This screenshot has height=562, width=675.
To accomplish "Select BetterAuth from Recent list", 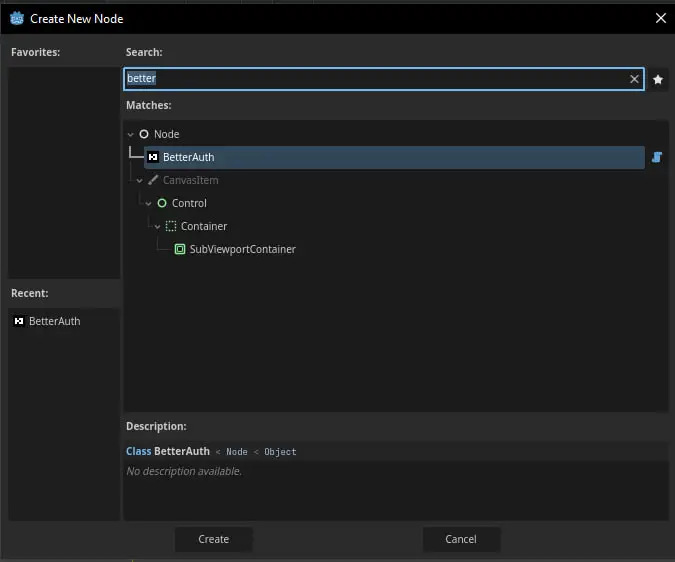I will point(54,321).
